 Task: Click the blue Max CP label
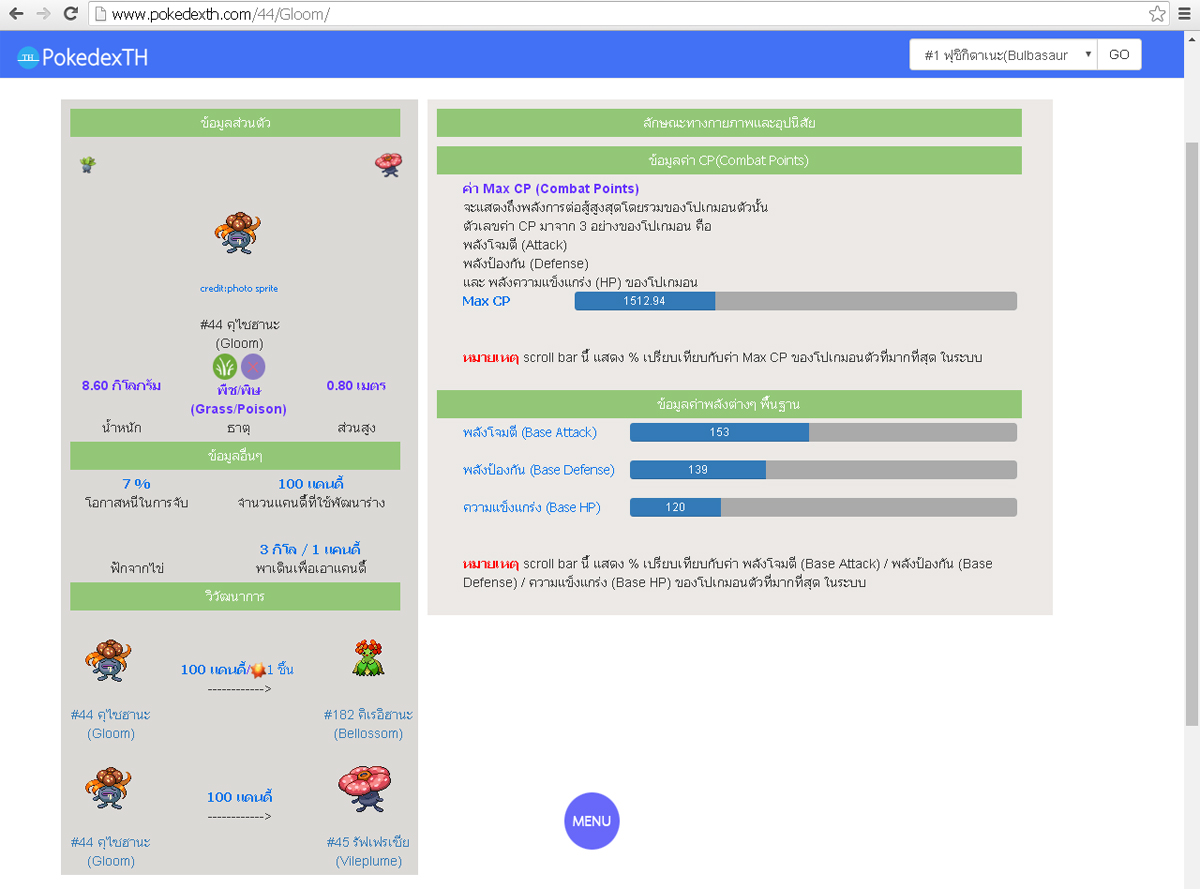point(486,301)
